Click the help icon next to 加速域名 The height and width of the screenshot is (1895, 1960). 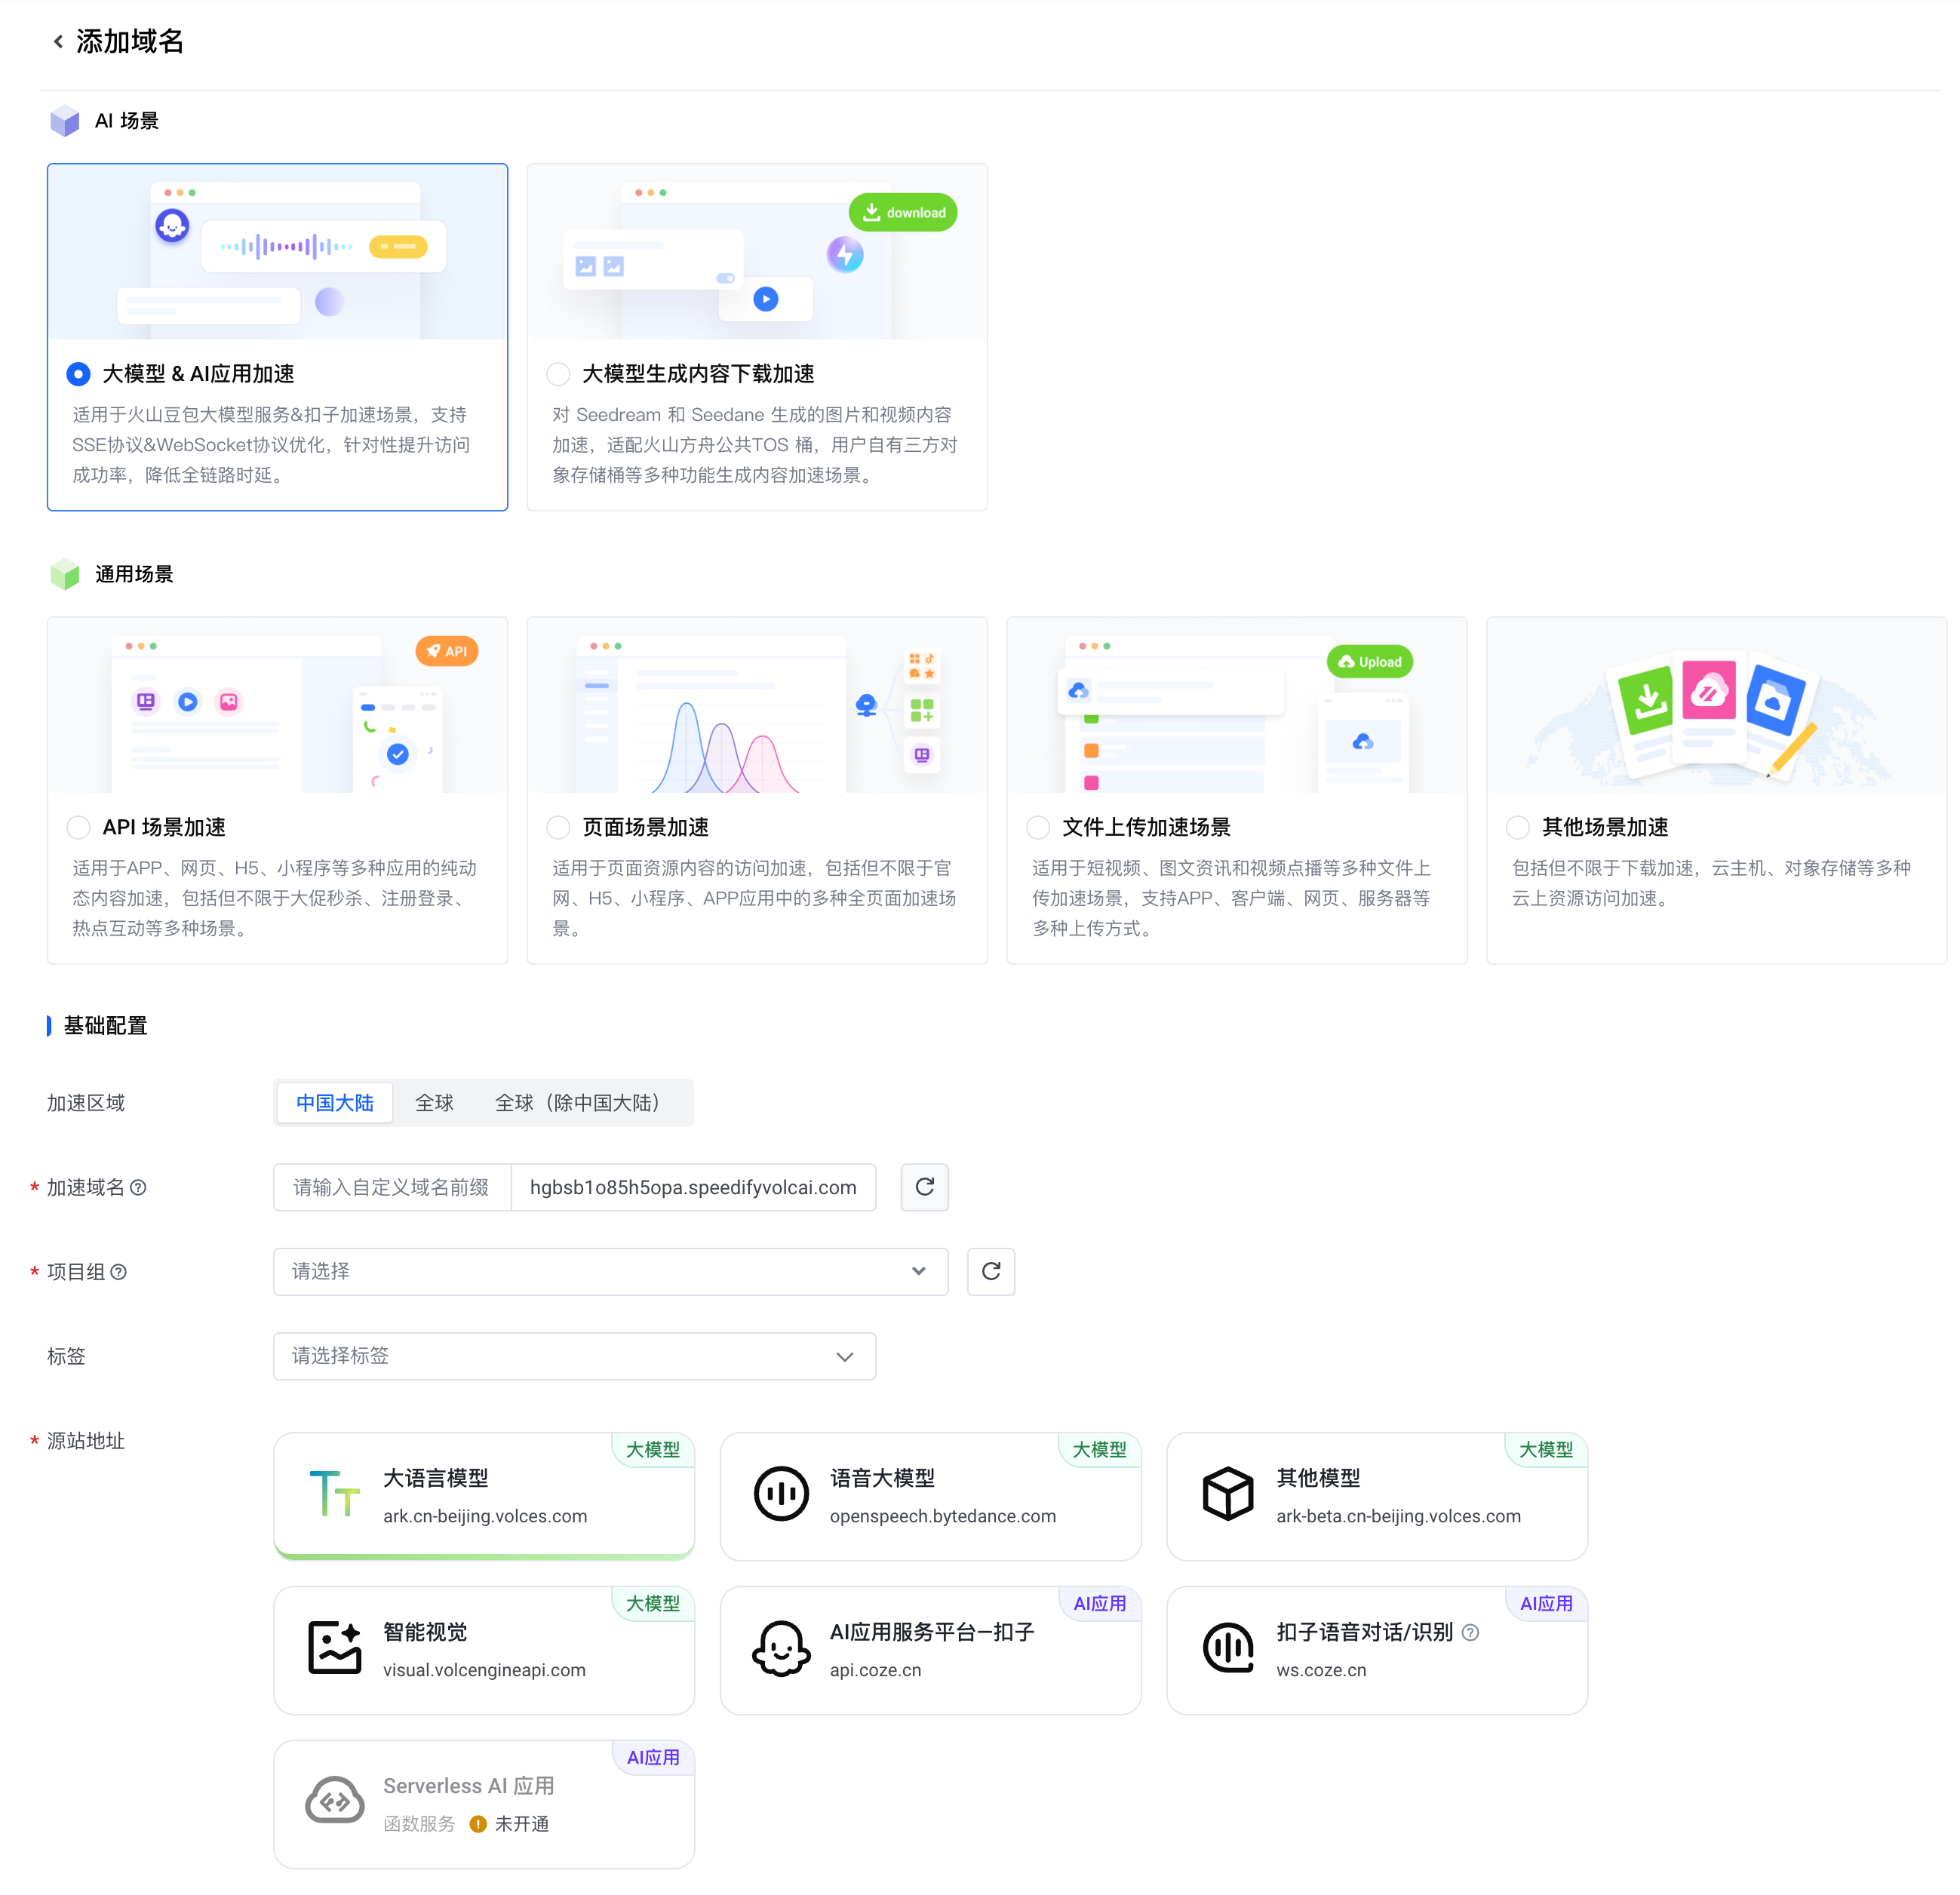click(139, 1187)
